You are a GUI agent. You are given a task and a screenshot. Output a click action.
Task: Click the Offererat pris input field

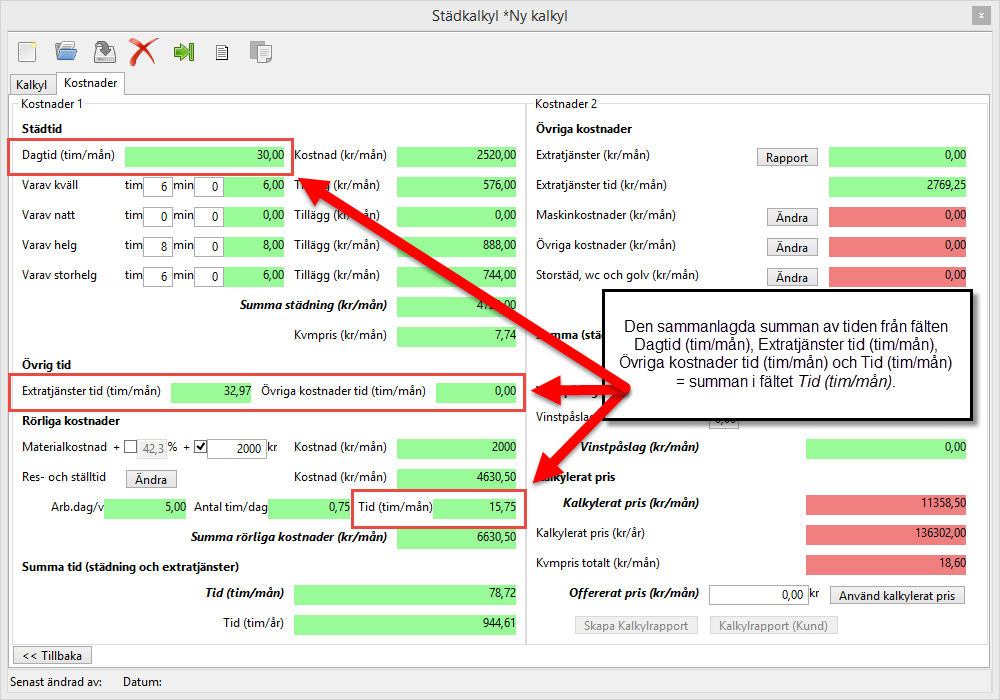pyautogui.click(x=757, y=595)
